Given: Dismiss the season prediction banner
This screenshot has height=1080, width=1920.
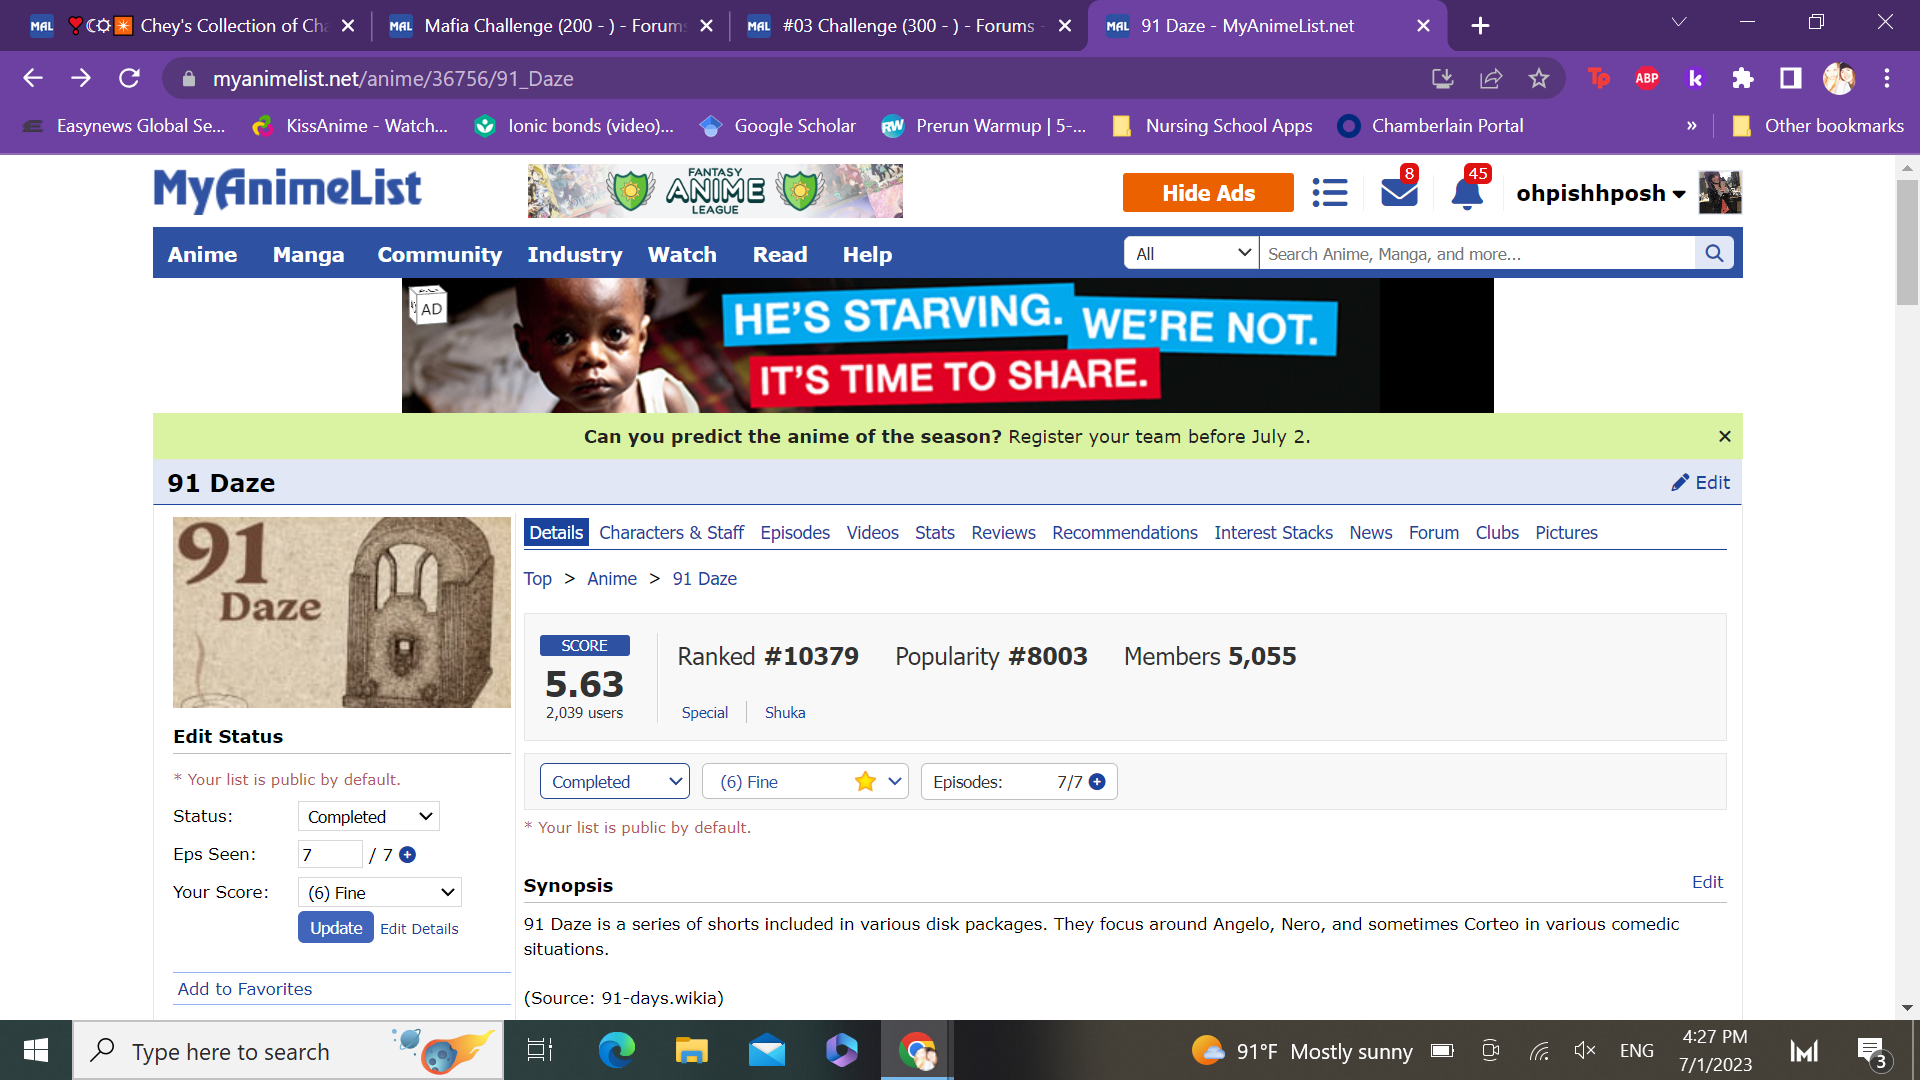Looking at the screenshot, I should 1724,437.
